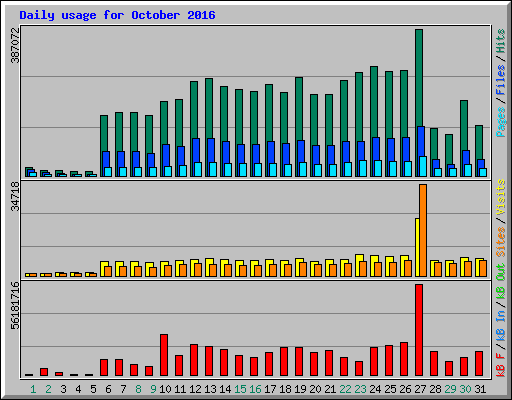Screen dimensions: 512x400
Task: Click the 'Daily usage for October 2016' title
Action: click(x=117, y=15)
